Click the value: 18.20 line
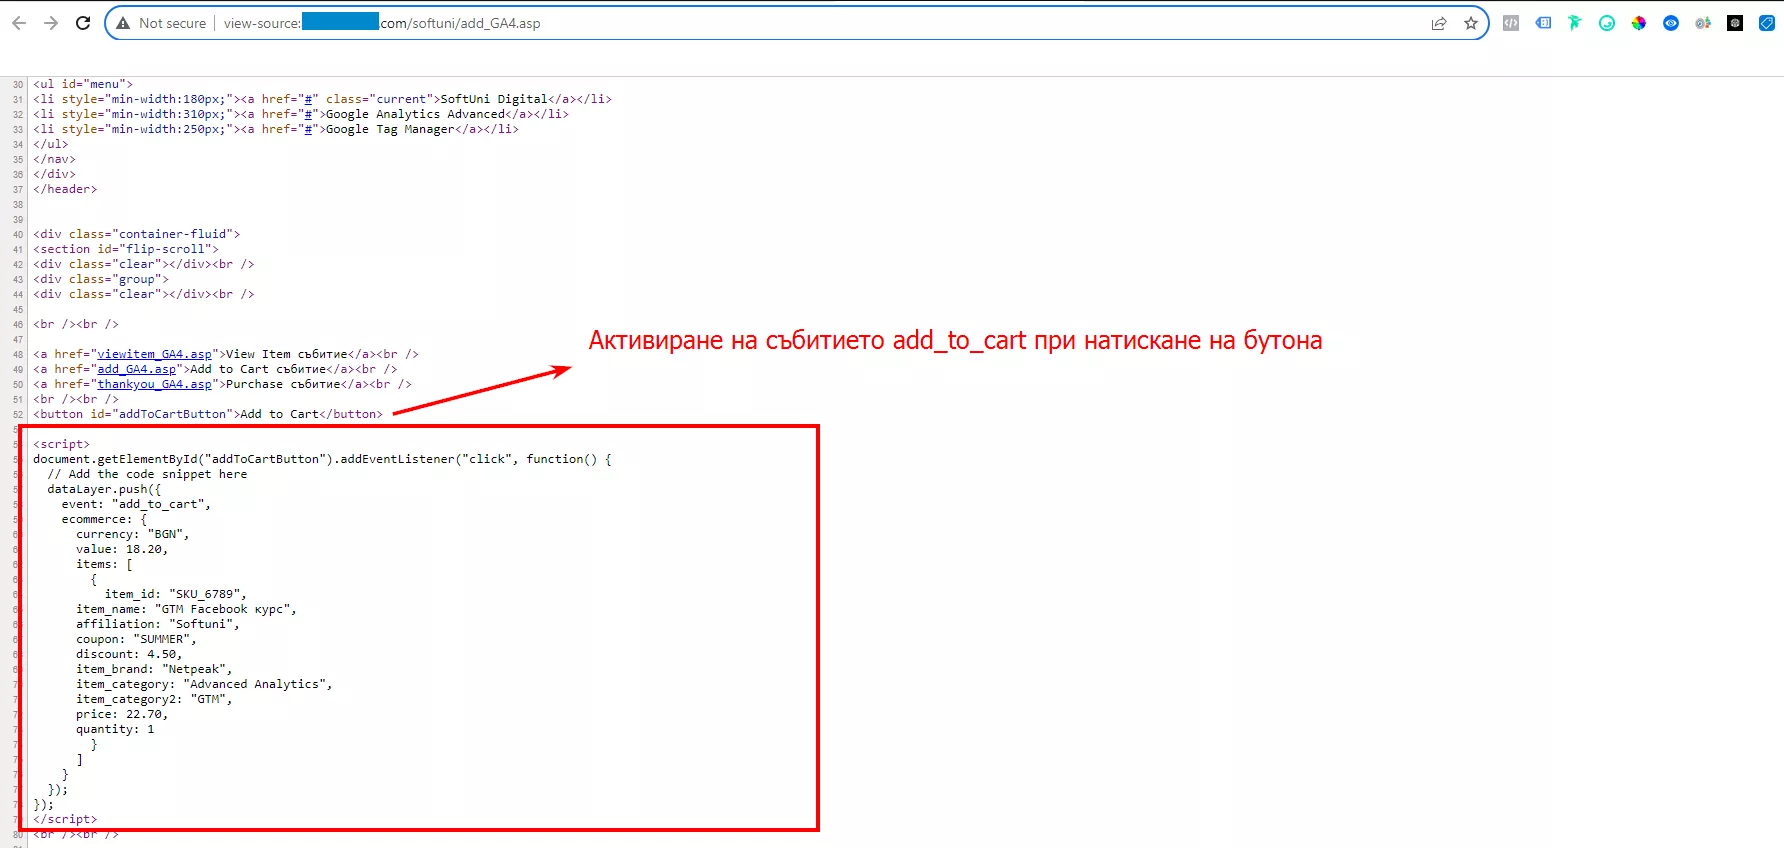 click(122, 549)
